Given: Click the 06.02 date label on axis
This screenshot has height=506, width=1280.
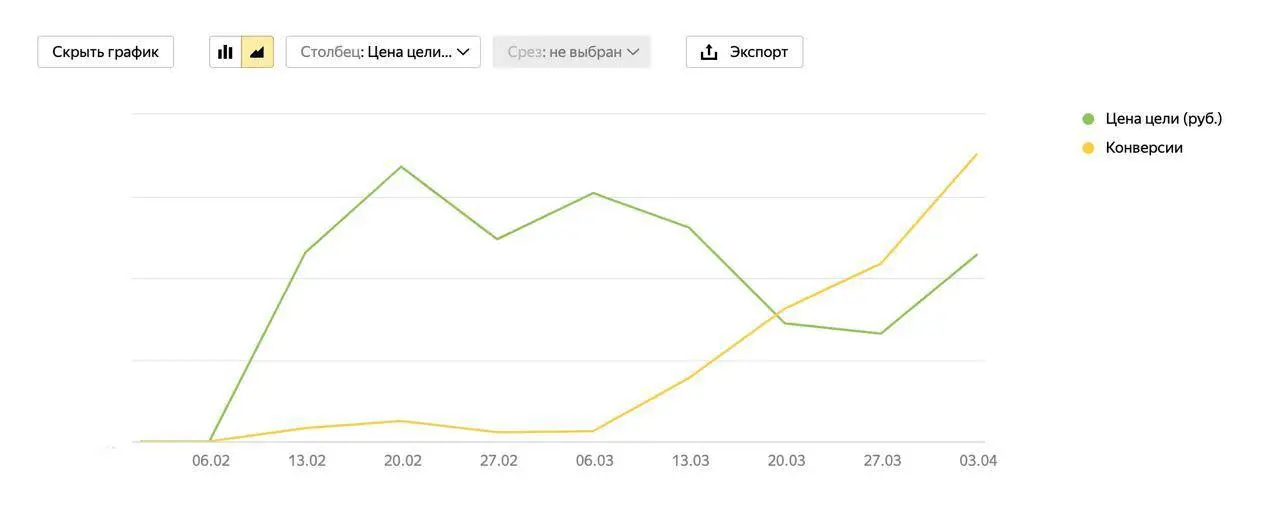Looking at the screenshot, I should click(x=210, y=461).
